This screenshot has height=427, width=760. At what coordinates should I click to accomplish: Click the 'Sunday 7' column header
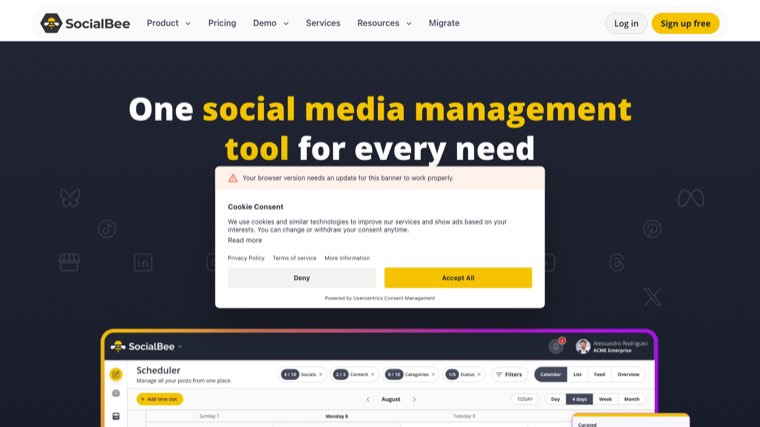tap(209, 416)
